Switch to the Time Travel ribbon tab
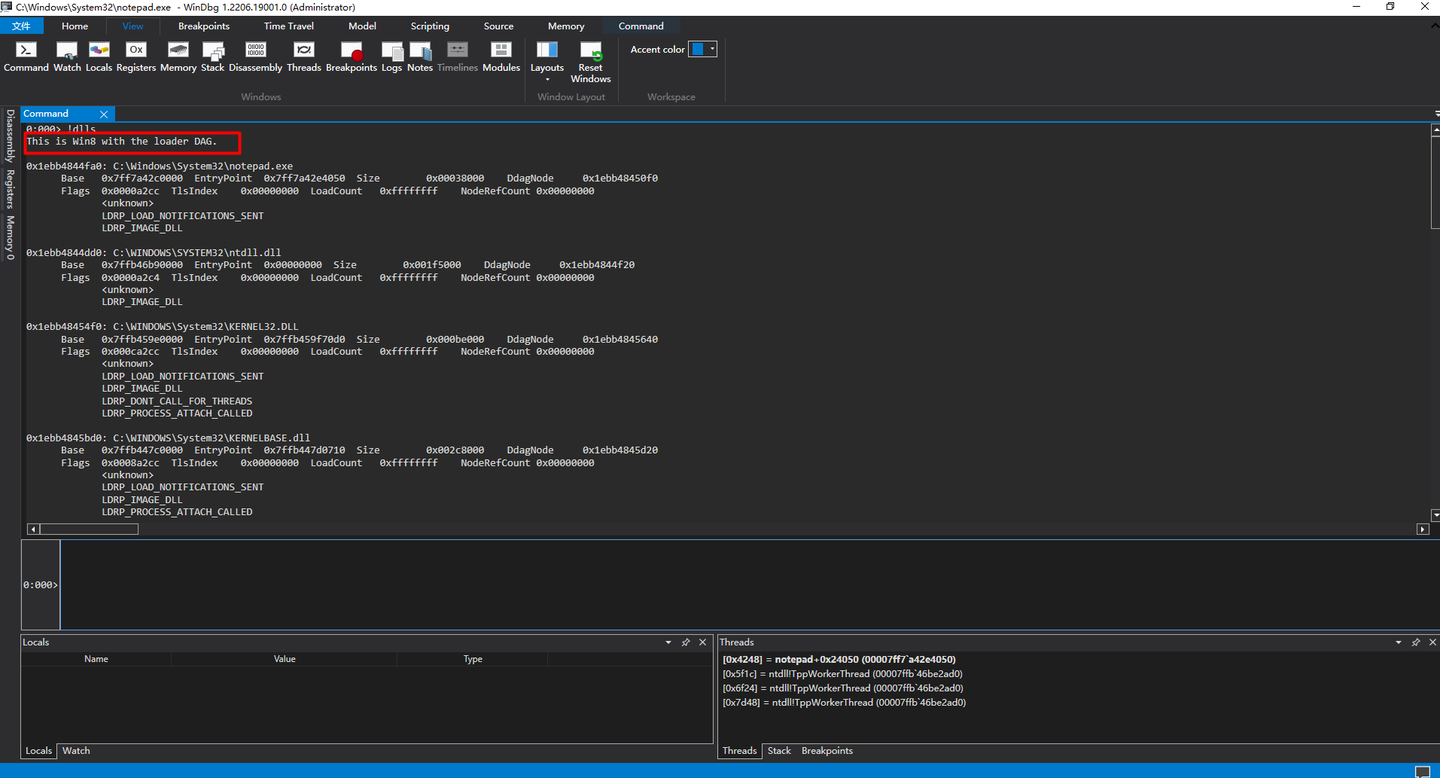Image resolution: width=1440 pixels, height=778 pixels. tap(289, 26)
